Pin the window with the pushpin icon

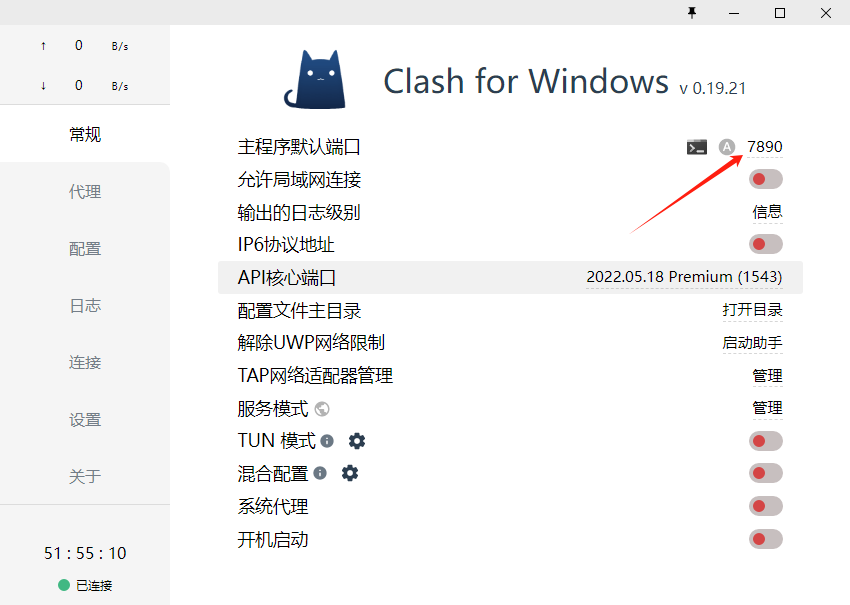692,12
